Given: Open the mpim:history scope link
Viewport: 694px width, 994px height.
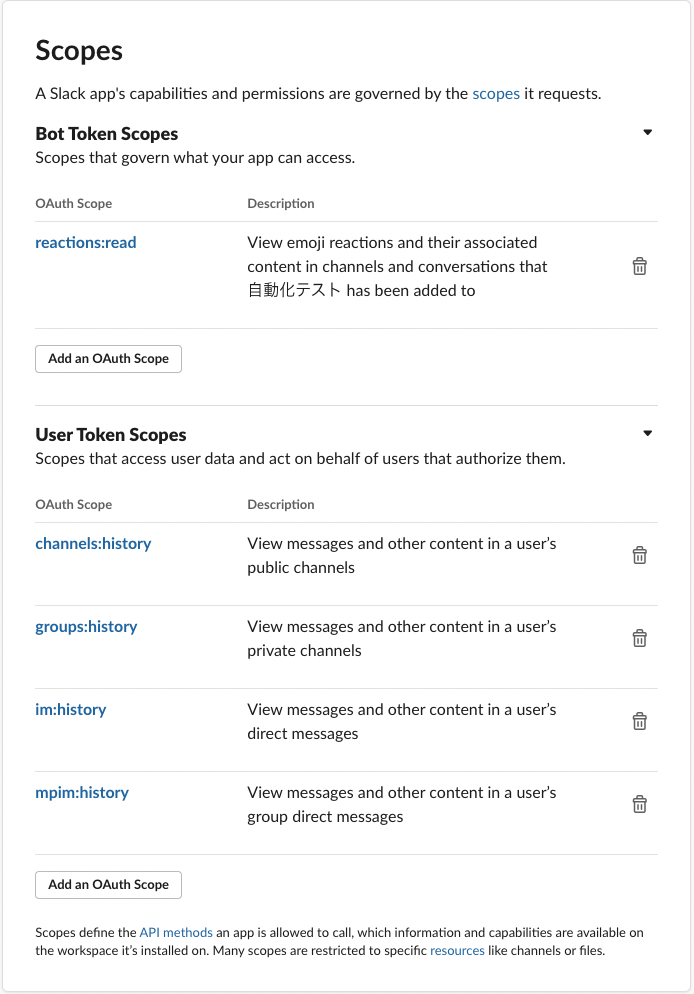Looking at the screenshot, I should tap(82, 793).
